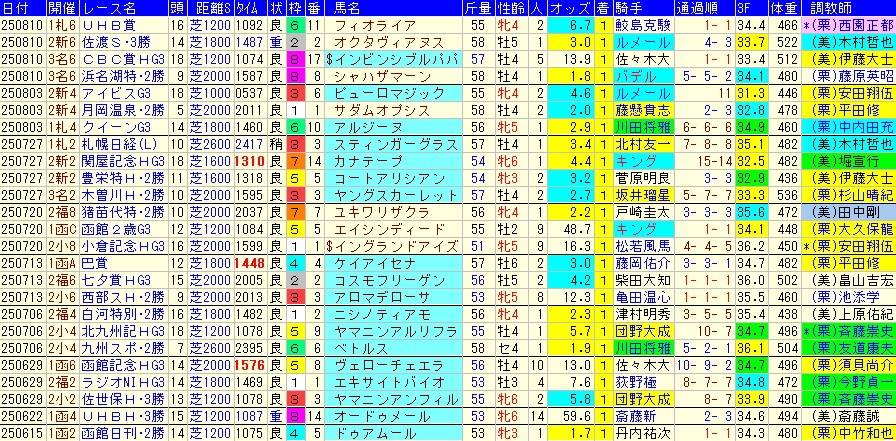Click white frame 1 cell in 月岡温泉 row

296,109
